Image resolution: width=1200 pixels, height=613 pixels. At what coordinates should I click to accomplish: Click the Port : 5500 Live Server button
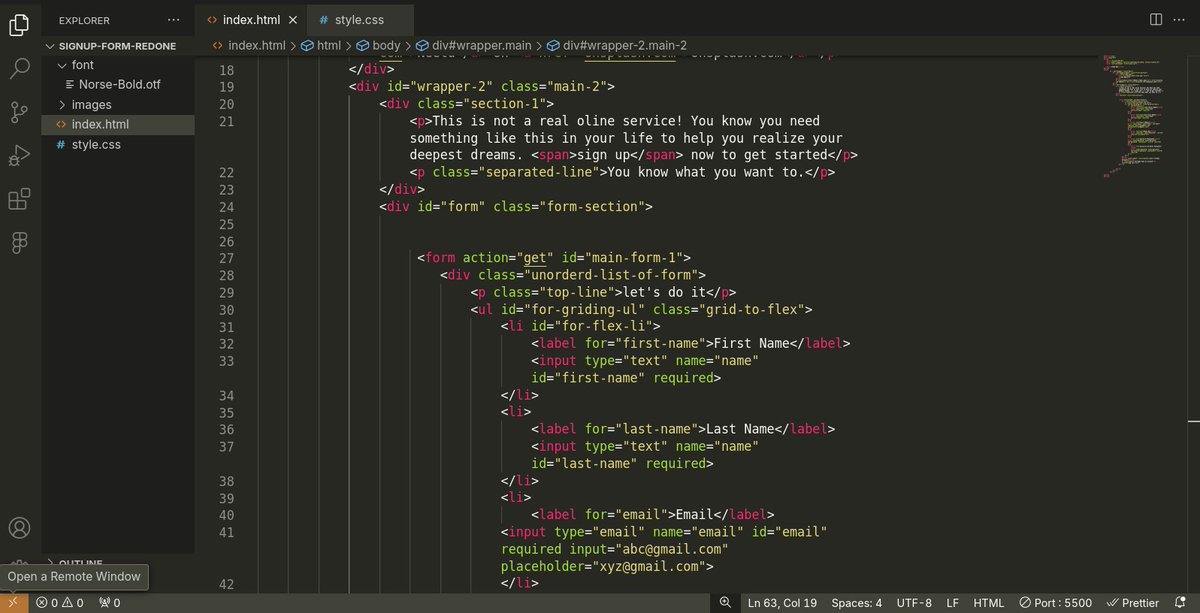[x=1056, y=603]
